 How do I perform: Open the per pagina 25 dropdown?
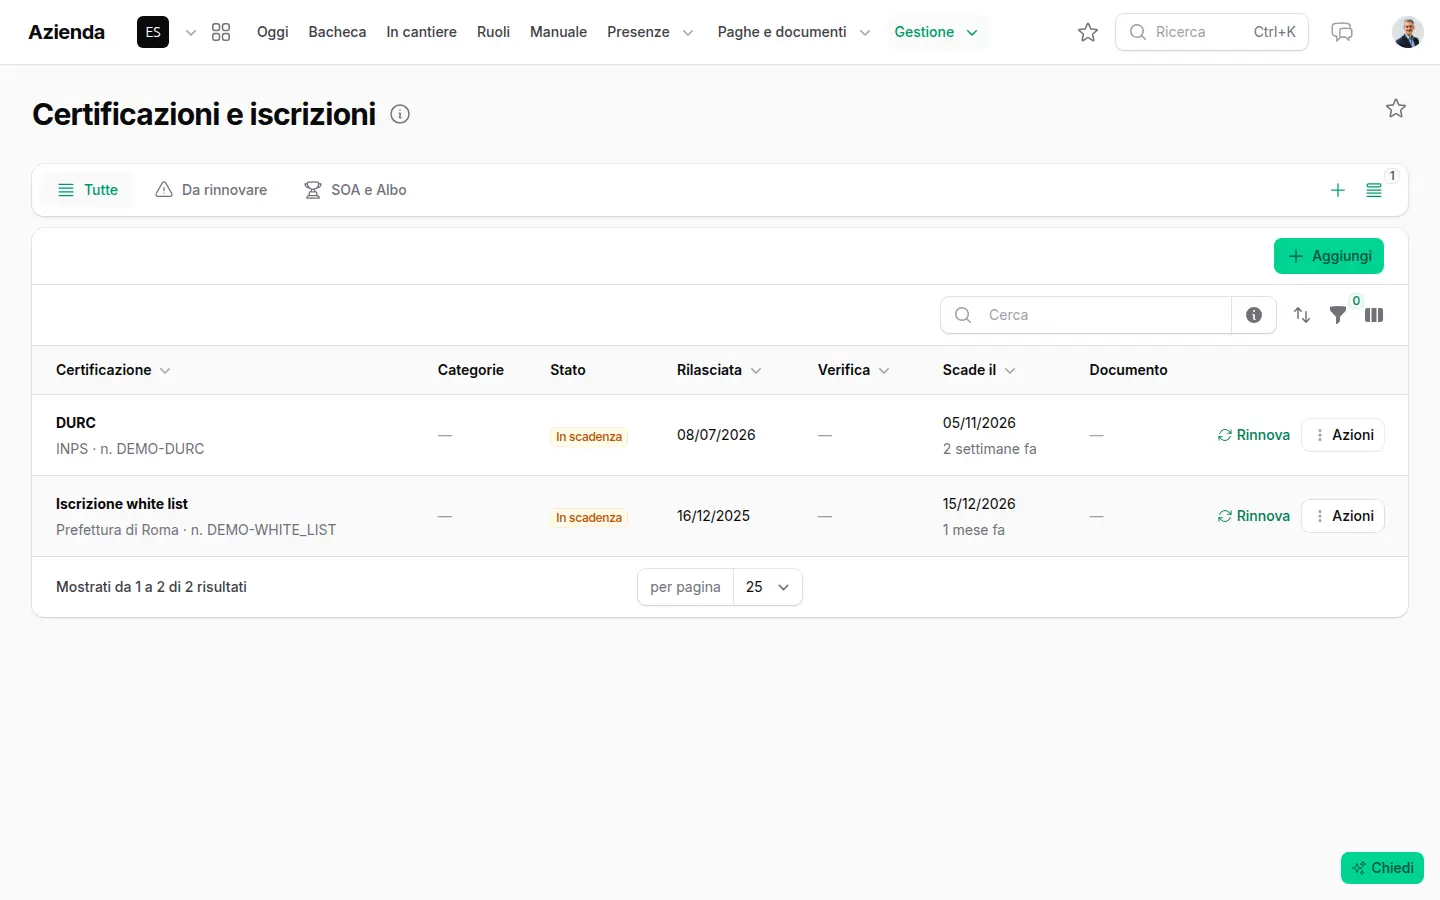coord(768,587)
